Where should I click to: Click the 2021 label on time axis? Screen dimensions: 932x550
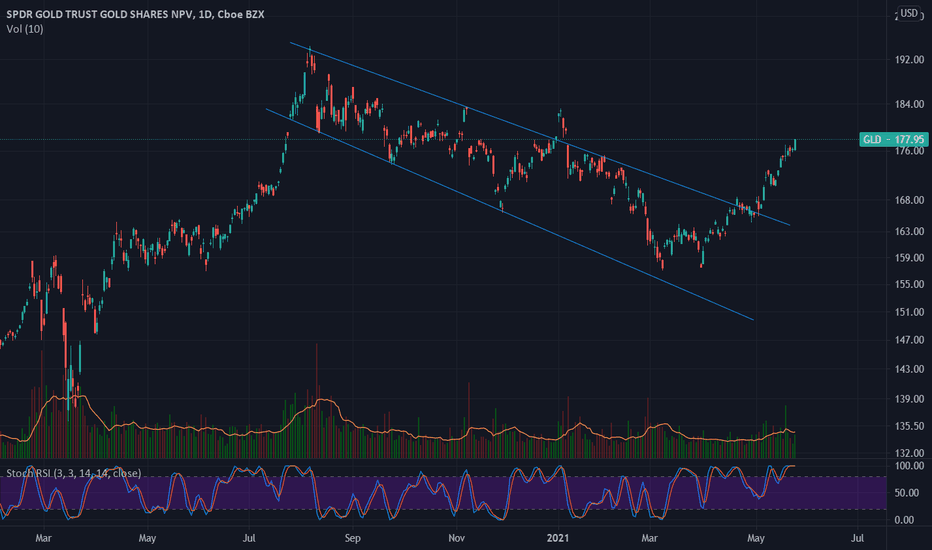click(x=558, y=538)
